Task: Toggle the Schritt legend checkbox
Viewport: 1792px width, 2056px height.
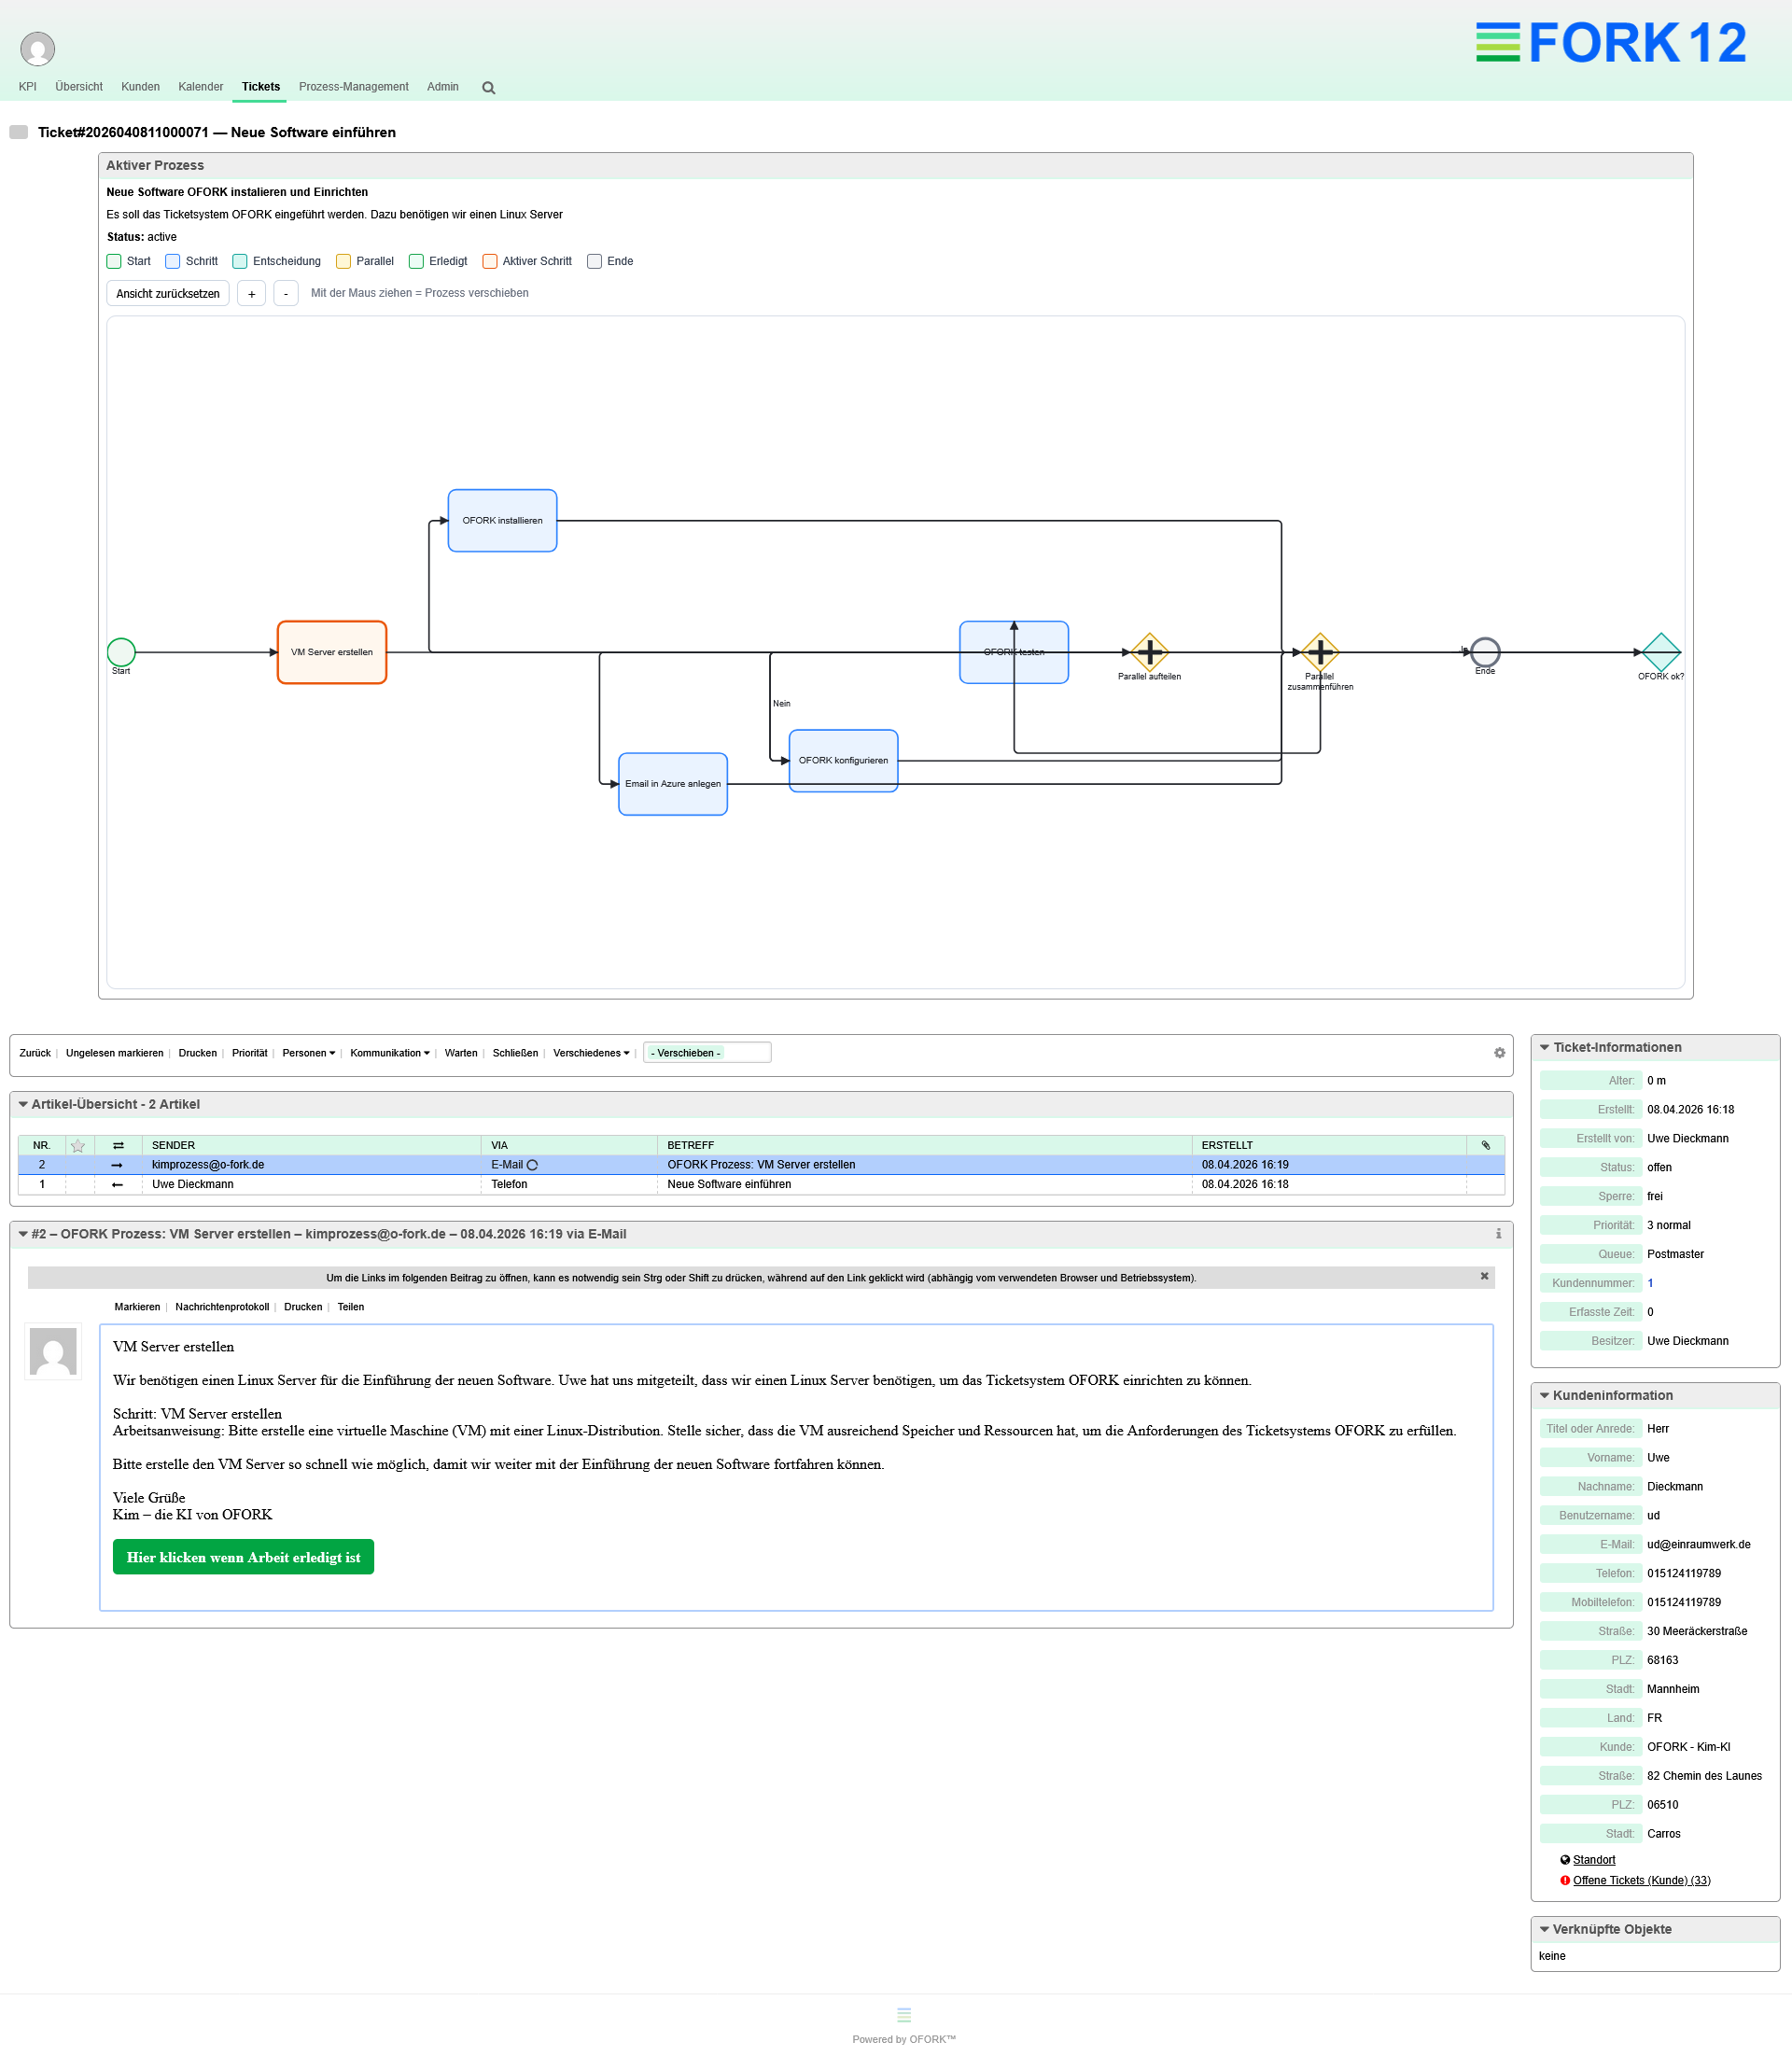Action: pyautogui.click(x=172, y=261)
